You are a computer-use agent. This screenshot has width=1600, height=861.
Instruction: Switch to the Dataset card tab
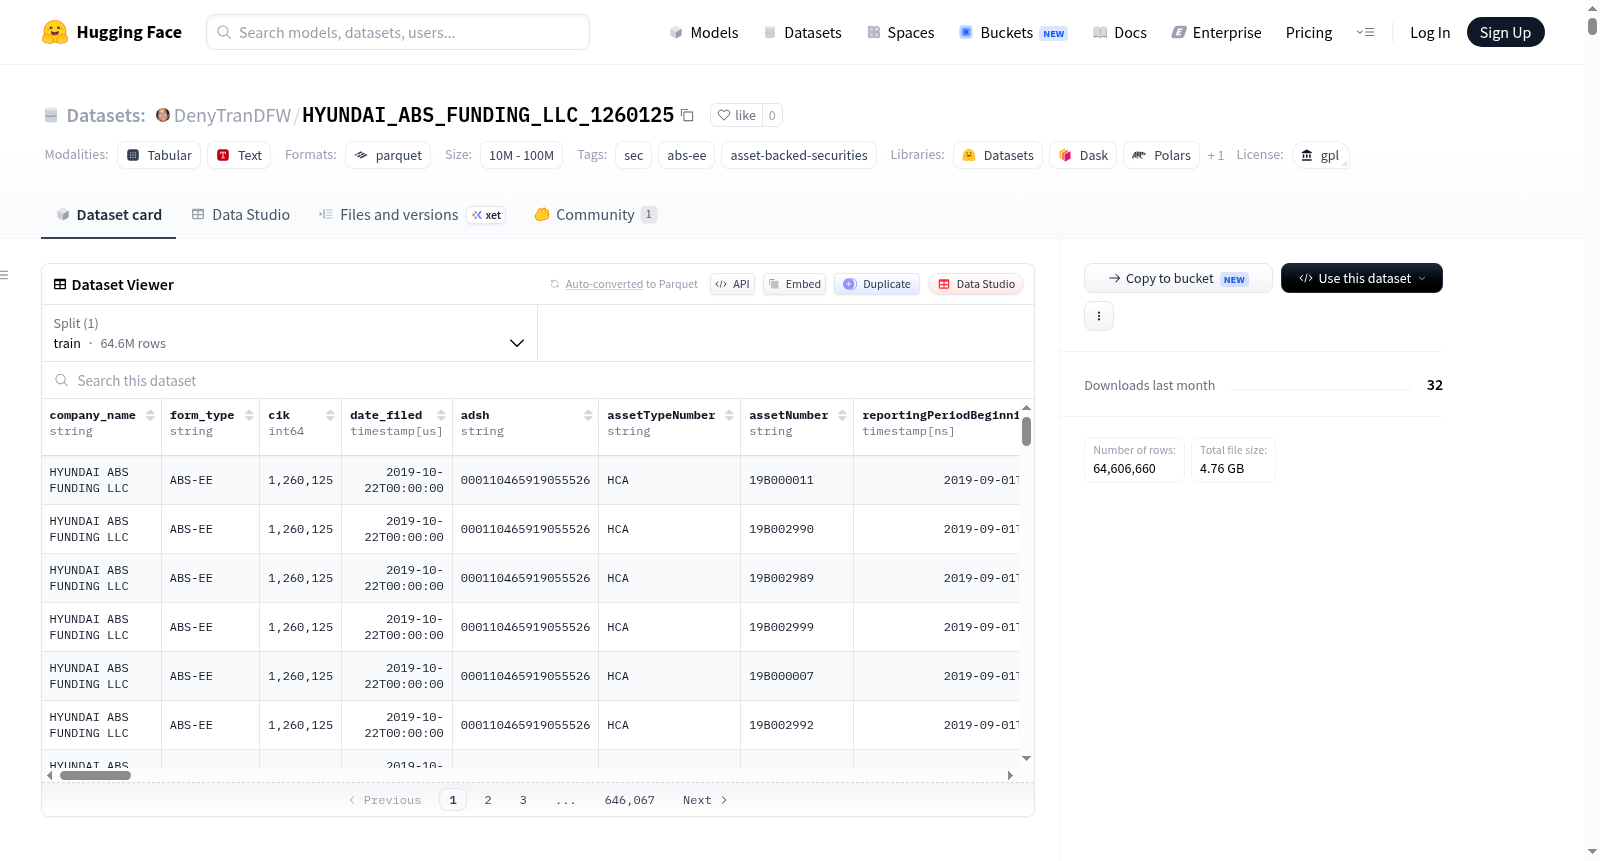[x=108, y=214]
